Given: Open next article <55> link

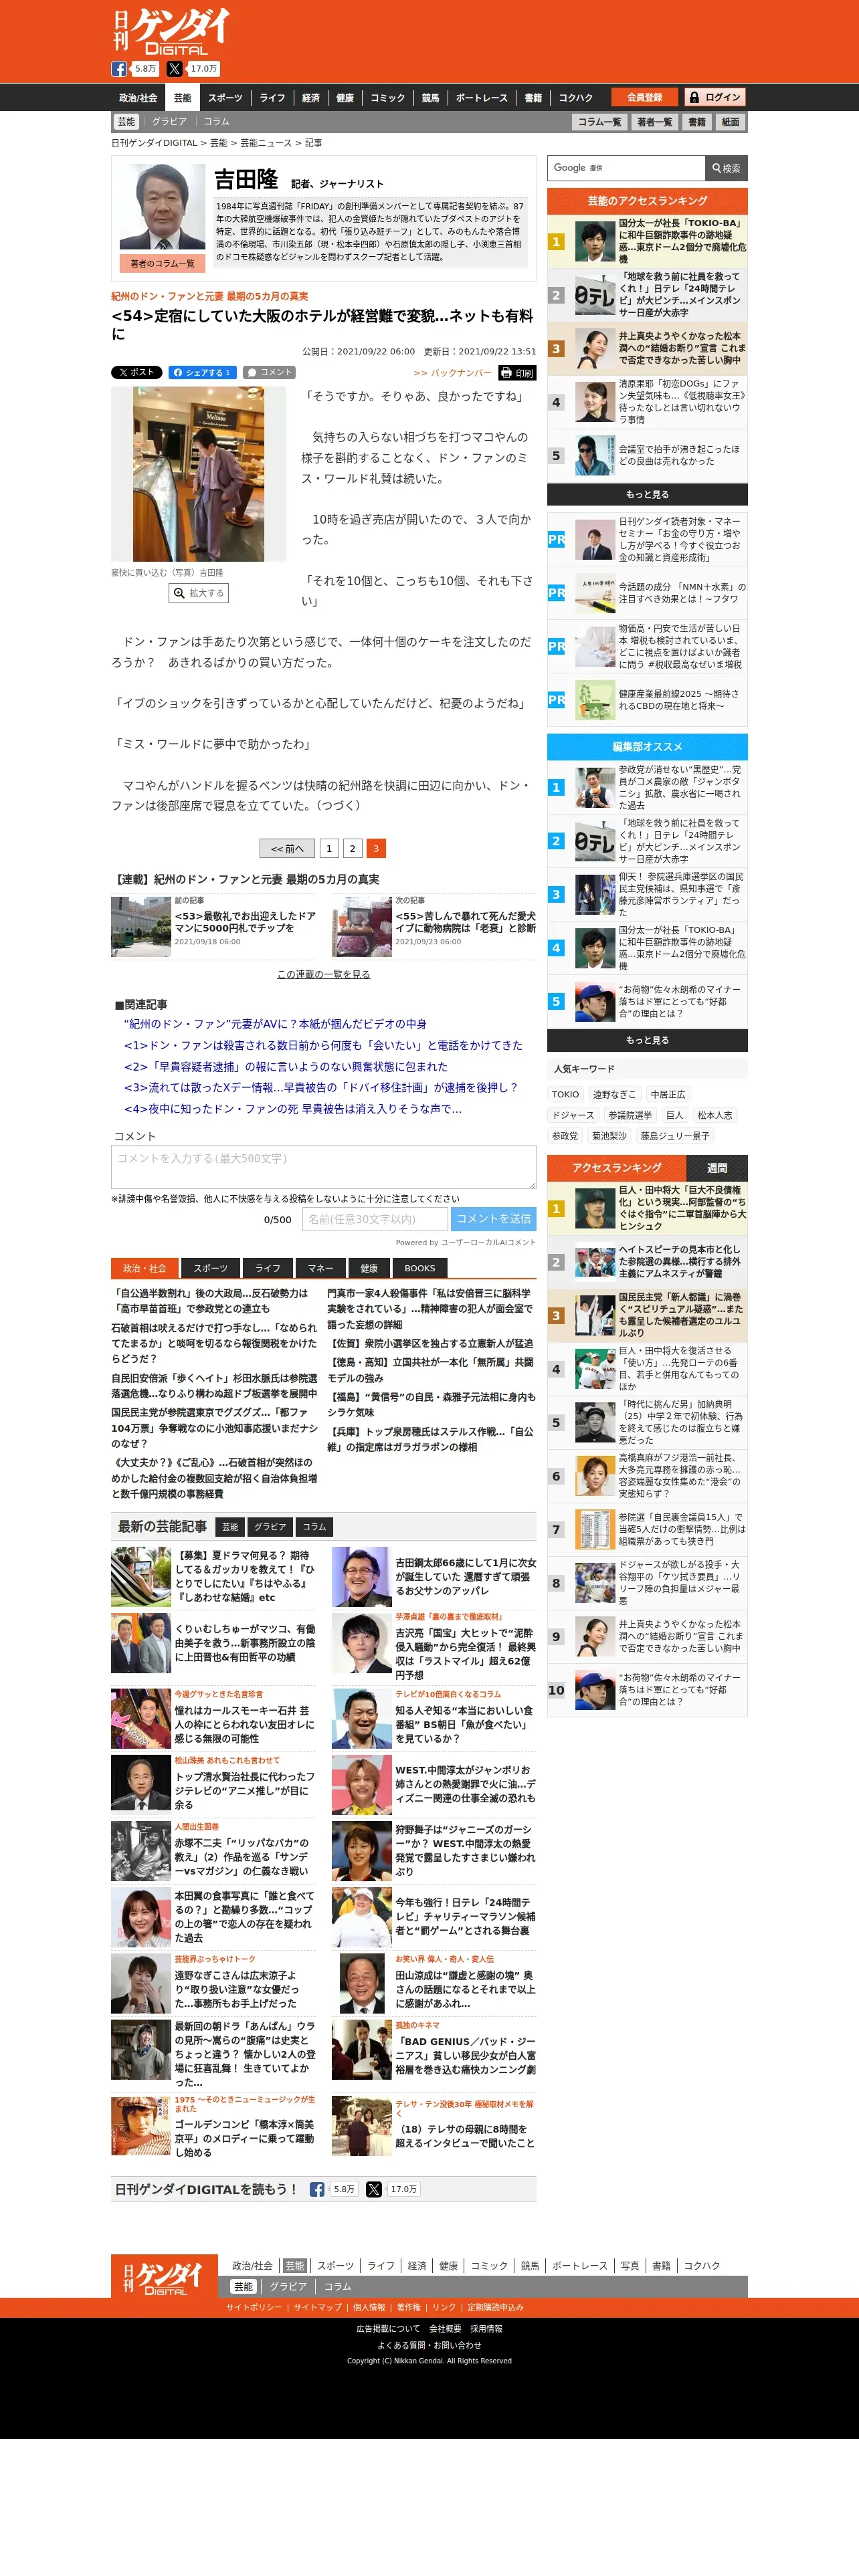Looking at the screenshot, I should tap(465, 921).
